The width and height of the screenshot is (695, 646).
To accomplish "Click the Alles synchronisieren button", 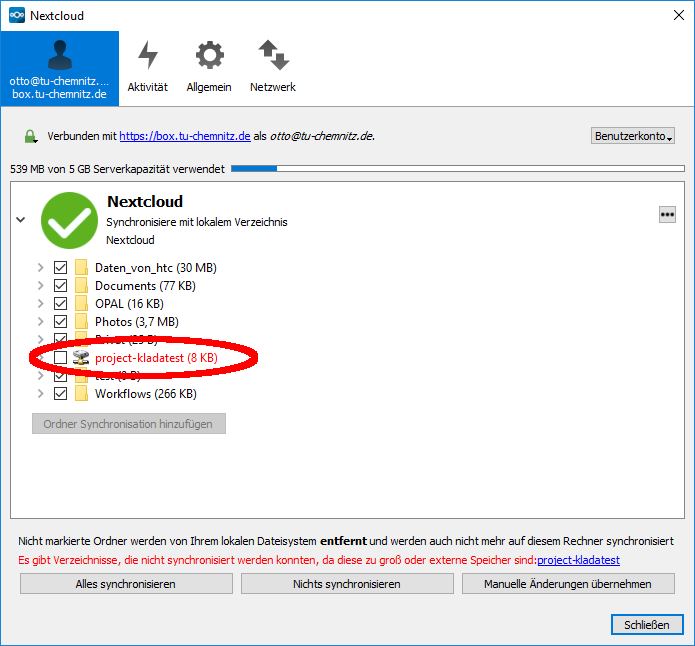I will tap(126, 584).
